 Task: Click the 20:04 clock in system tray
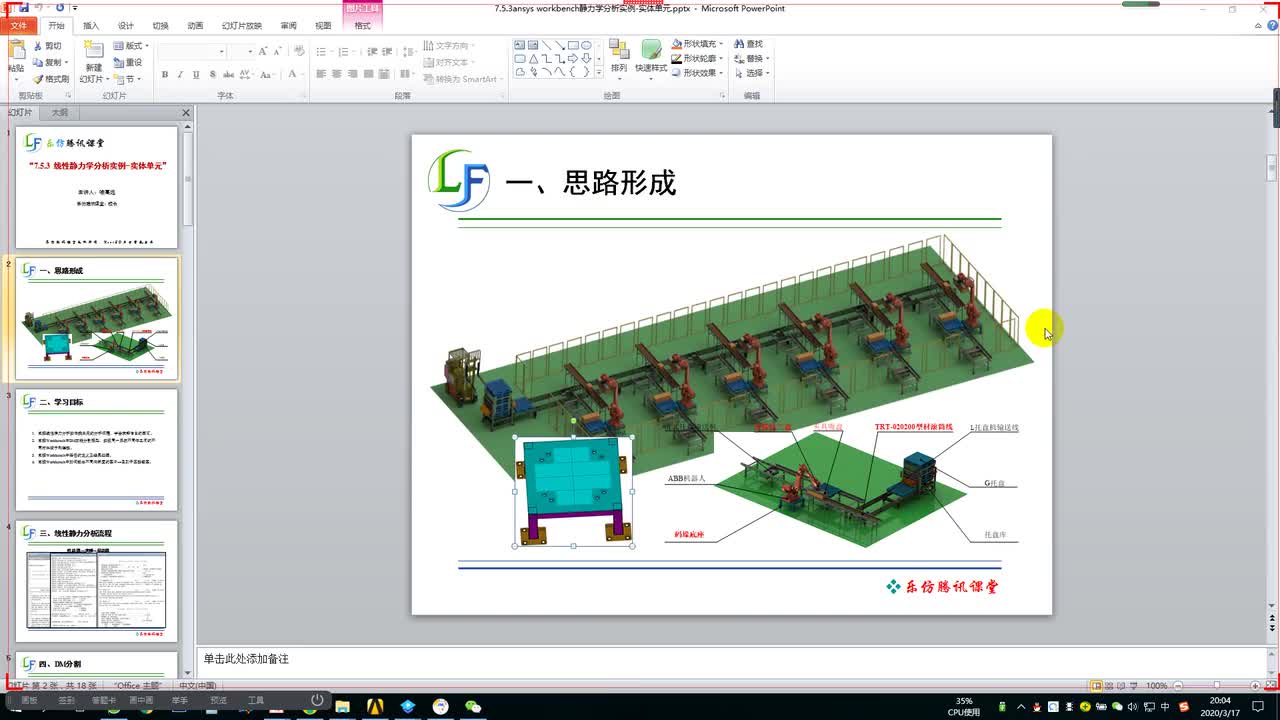[1220, 700]
